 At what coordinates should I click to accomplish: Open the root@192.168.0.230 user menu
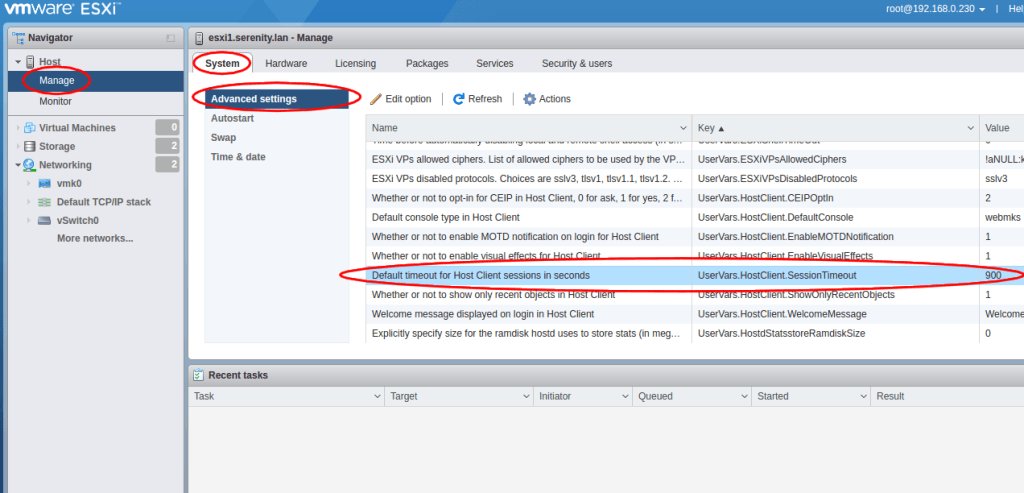[x=935, y=8]
